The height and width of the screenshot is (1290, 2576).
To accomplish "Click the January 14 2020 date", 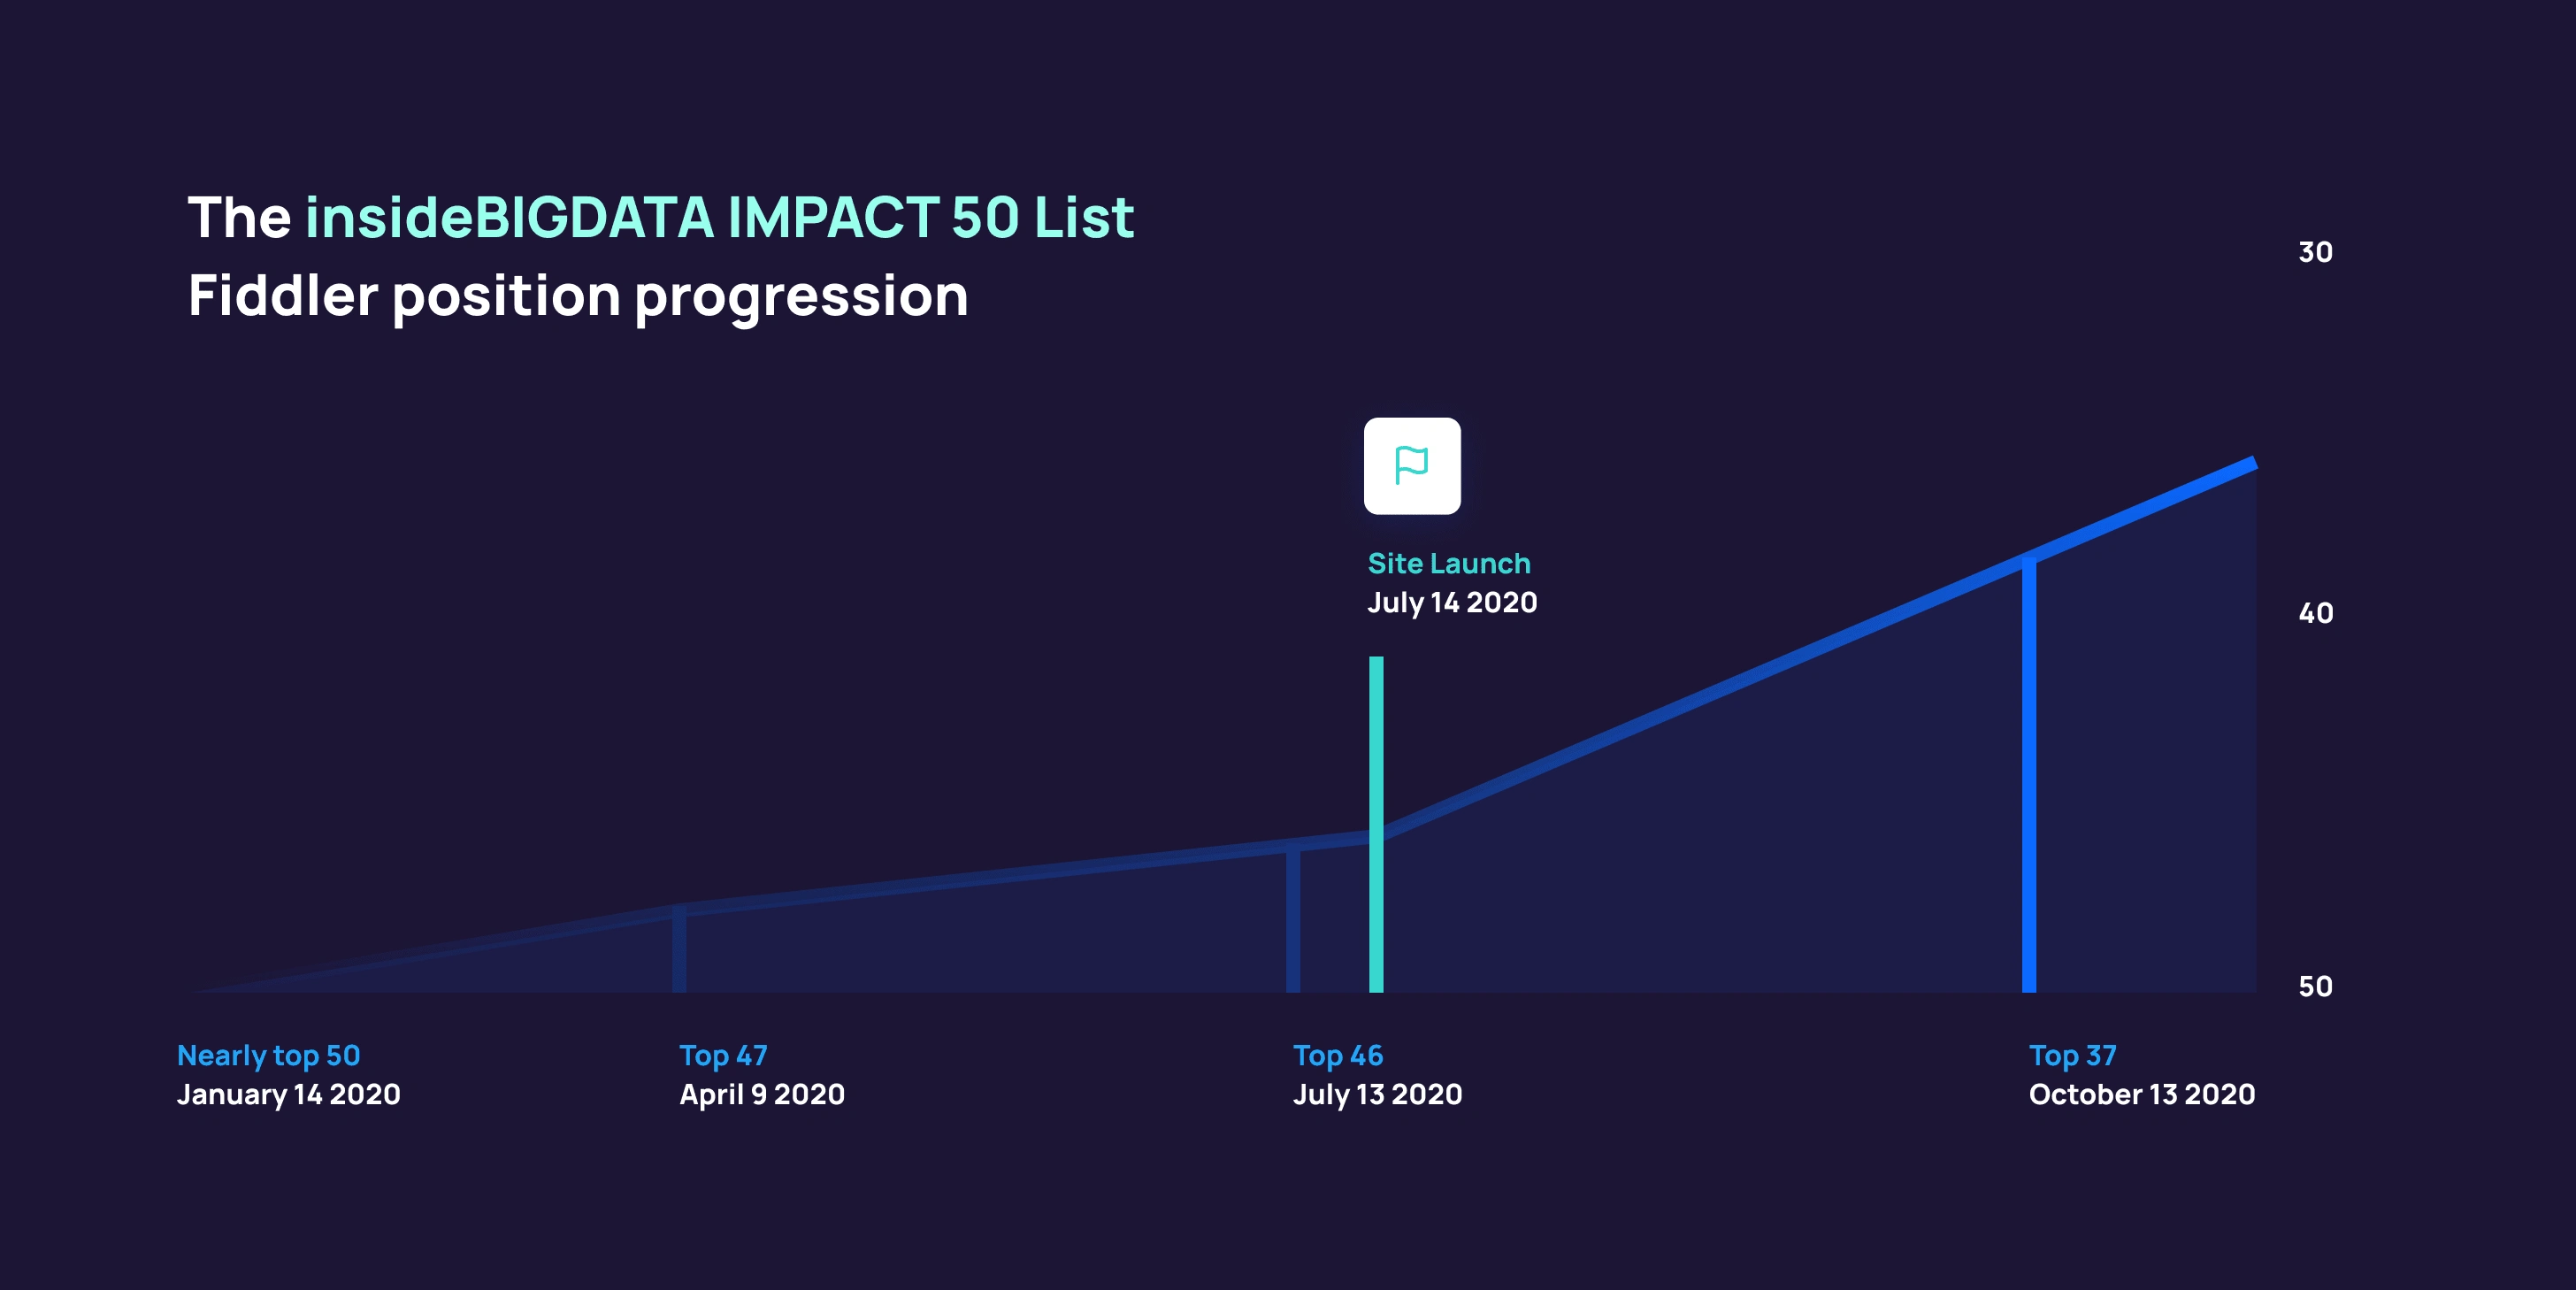I will (288, 1094).
